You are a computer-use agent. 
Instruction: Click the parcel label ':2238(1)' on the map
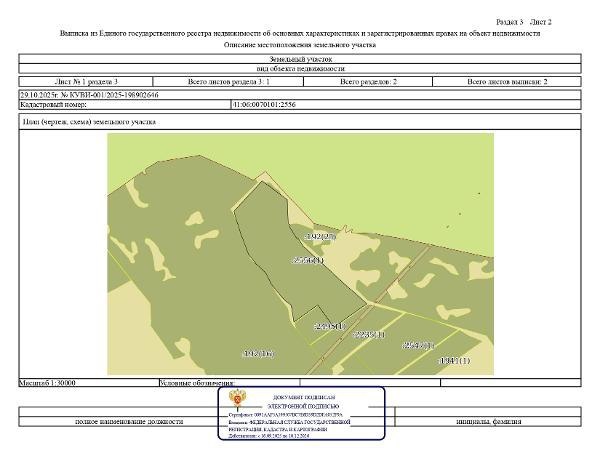coord(368,335)
